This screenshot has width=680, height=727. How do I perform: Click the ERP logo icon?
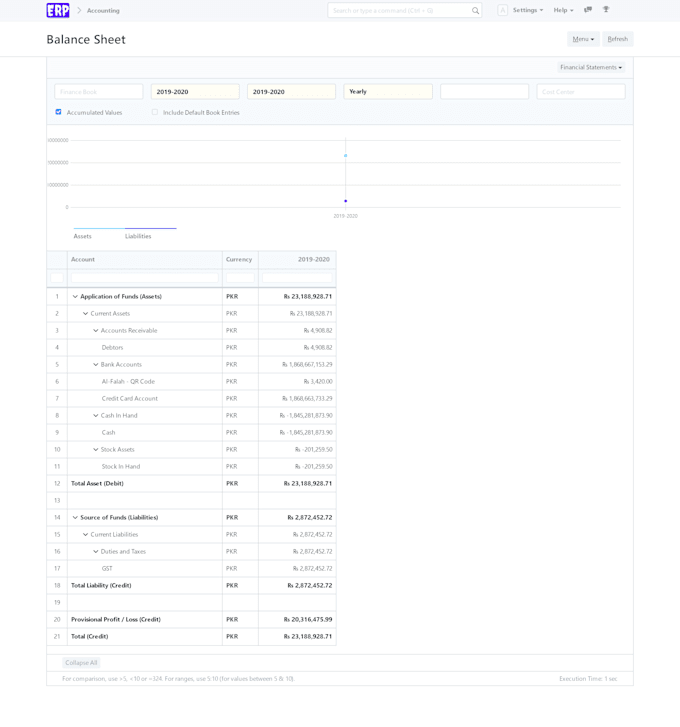tap(58, 10)
